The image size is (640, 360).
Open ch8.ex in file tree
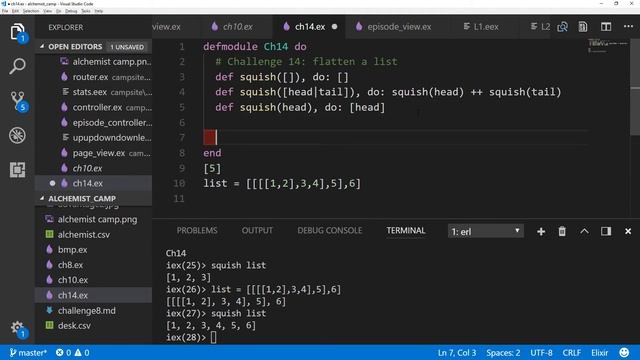pos(94,265)
